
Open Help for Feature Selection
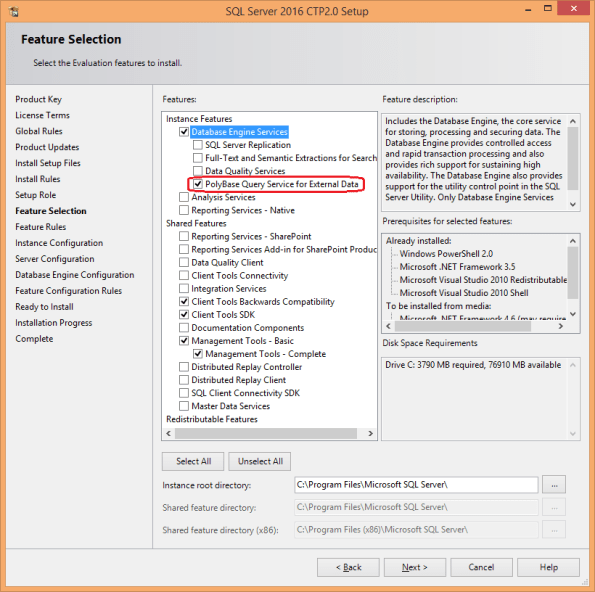pyautogui.click(x=548, y=567)
